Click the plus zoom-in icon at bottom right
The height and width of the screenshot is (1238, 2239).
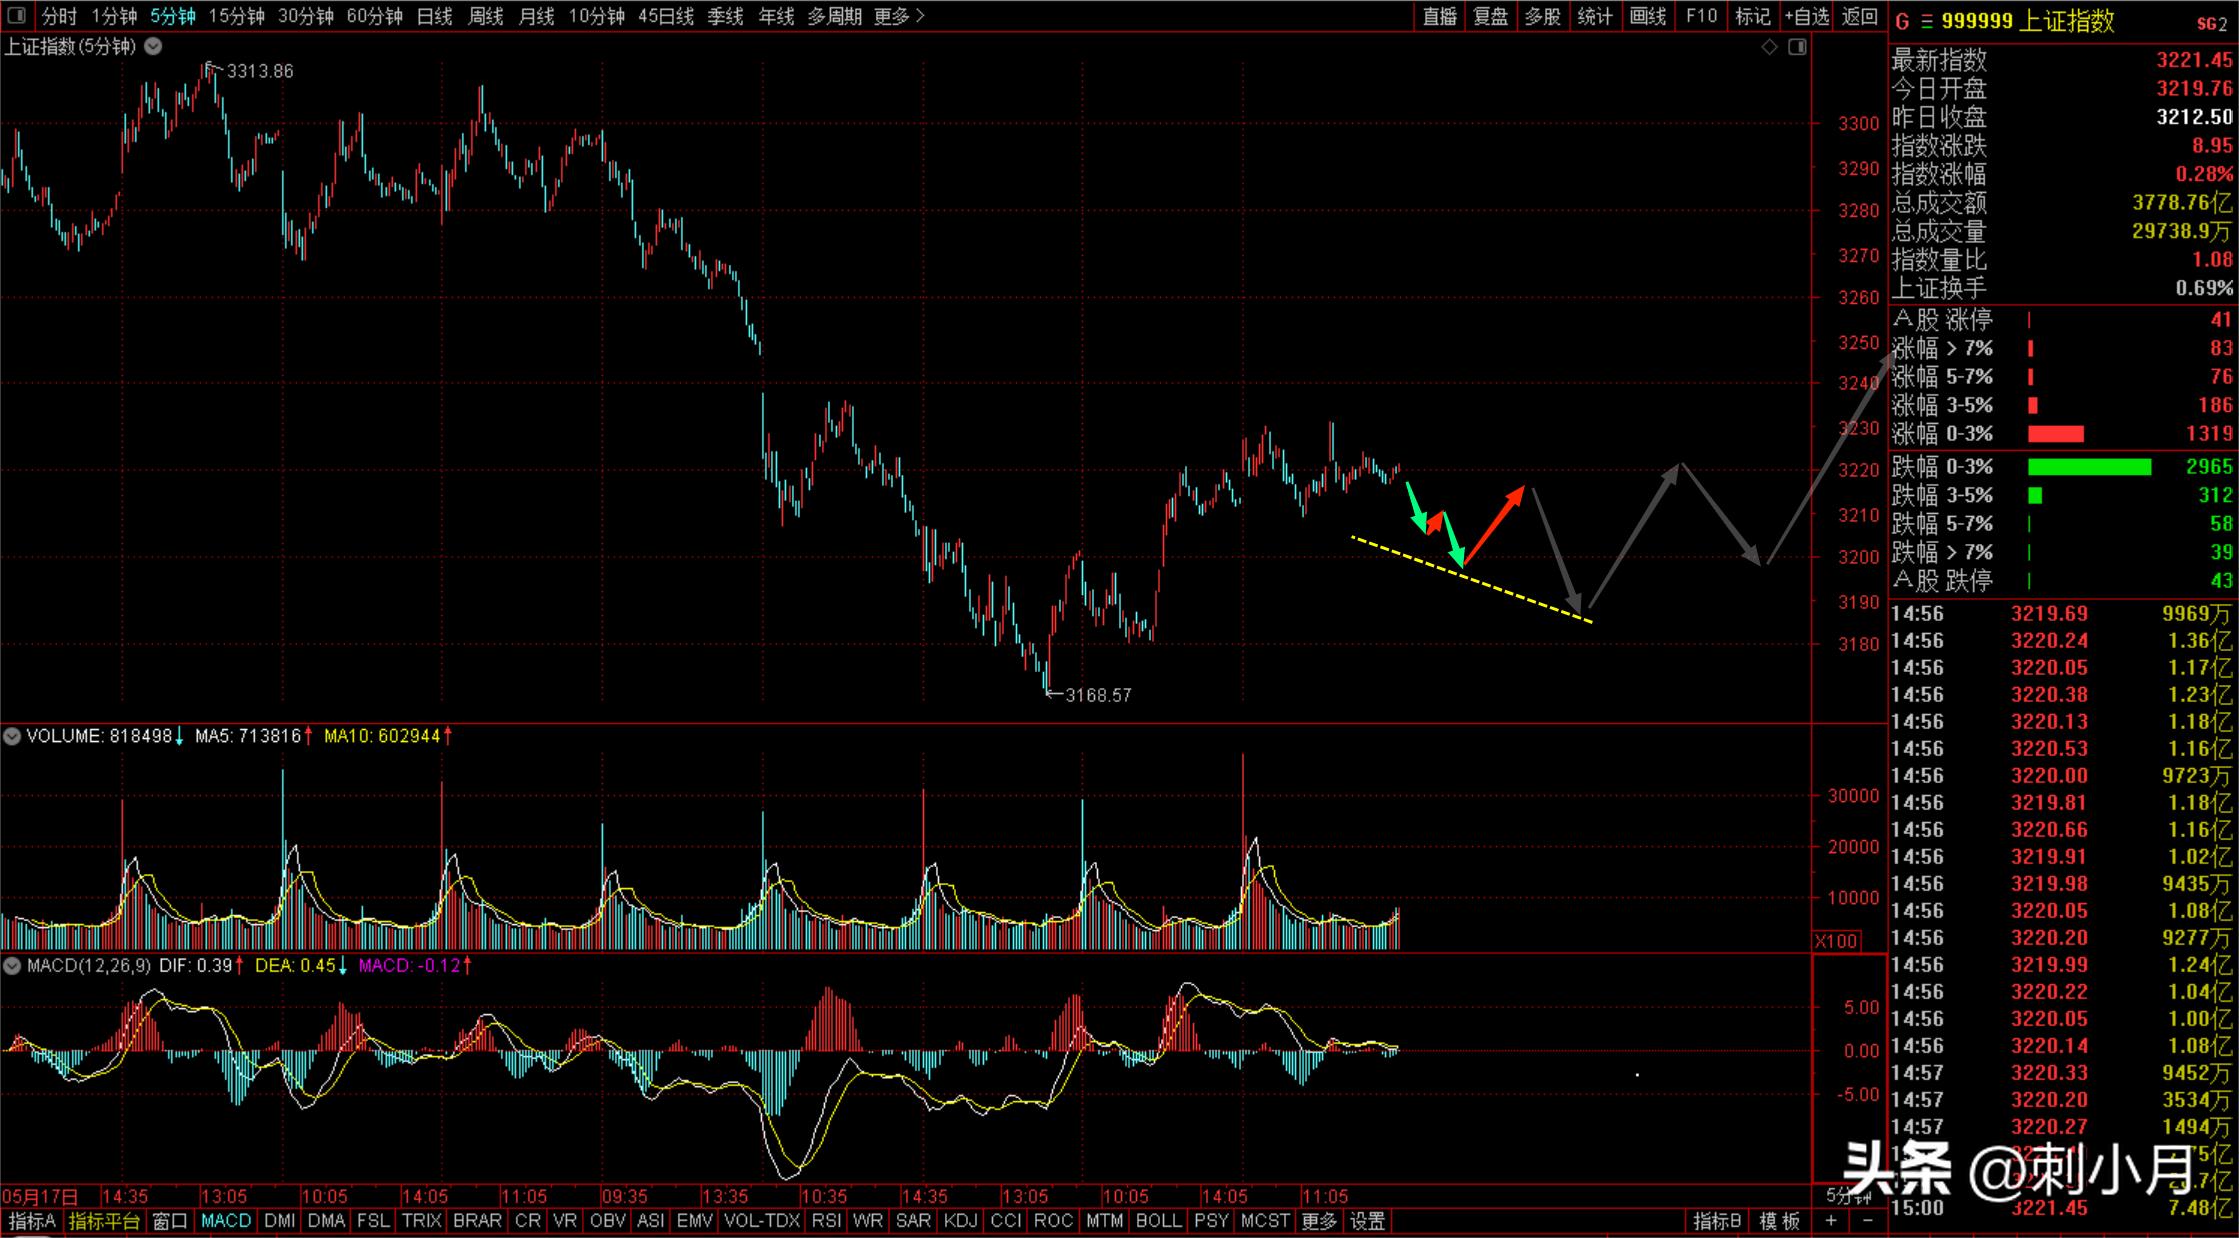click(1830, 1220)
